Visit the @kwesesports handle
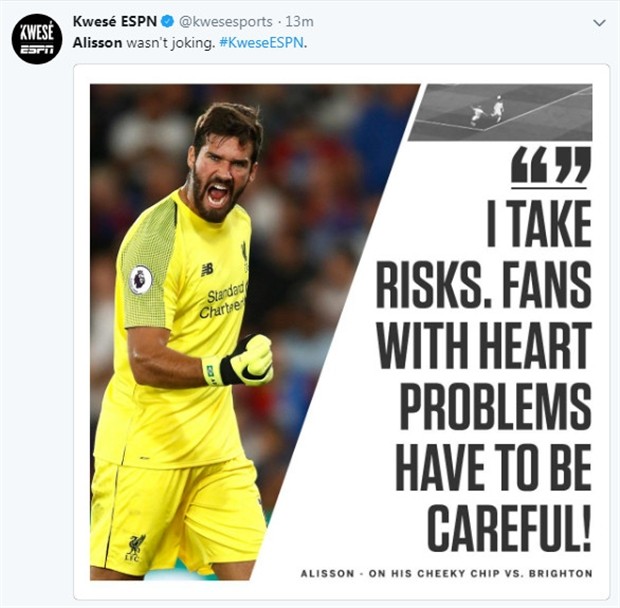This screenshot has width=620, height=608. (225, 22)
